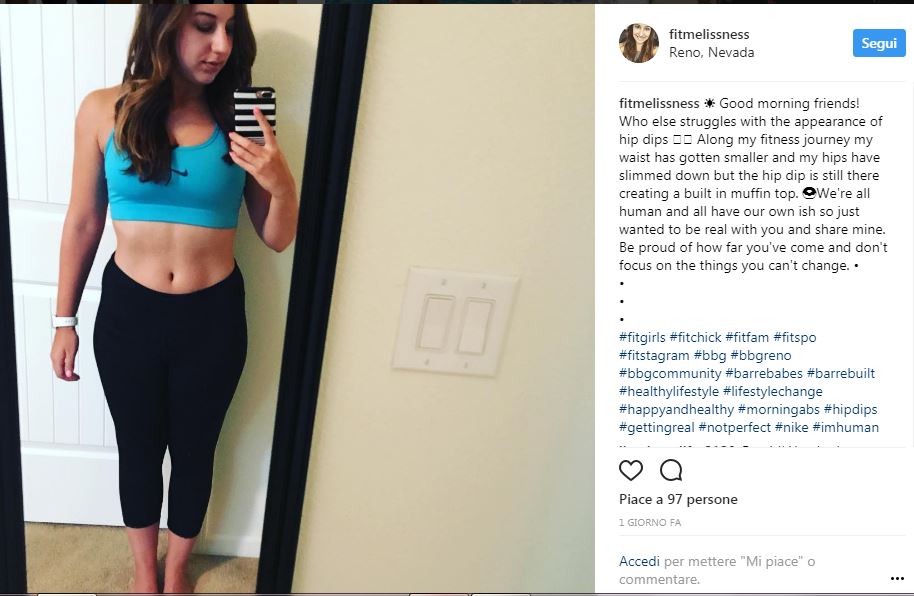Open the #bbgcommunity hashtag
This screenshot has width=914, height=596.
tap(670, 373)
